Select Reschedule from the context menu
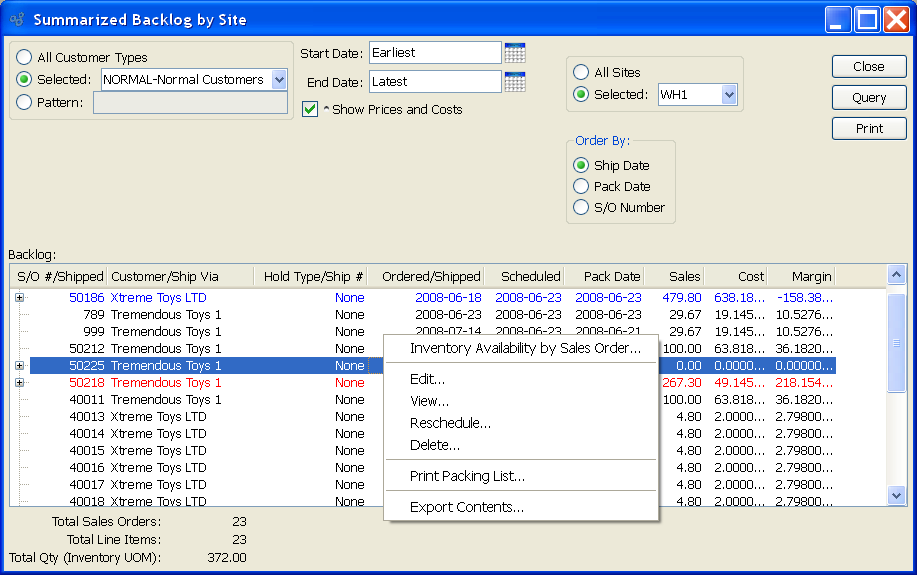The height and width of the screenshot is (575, 917). coord(450,423)
